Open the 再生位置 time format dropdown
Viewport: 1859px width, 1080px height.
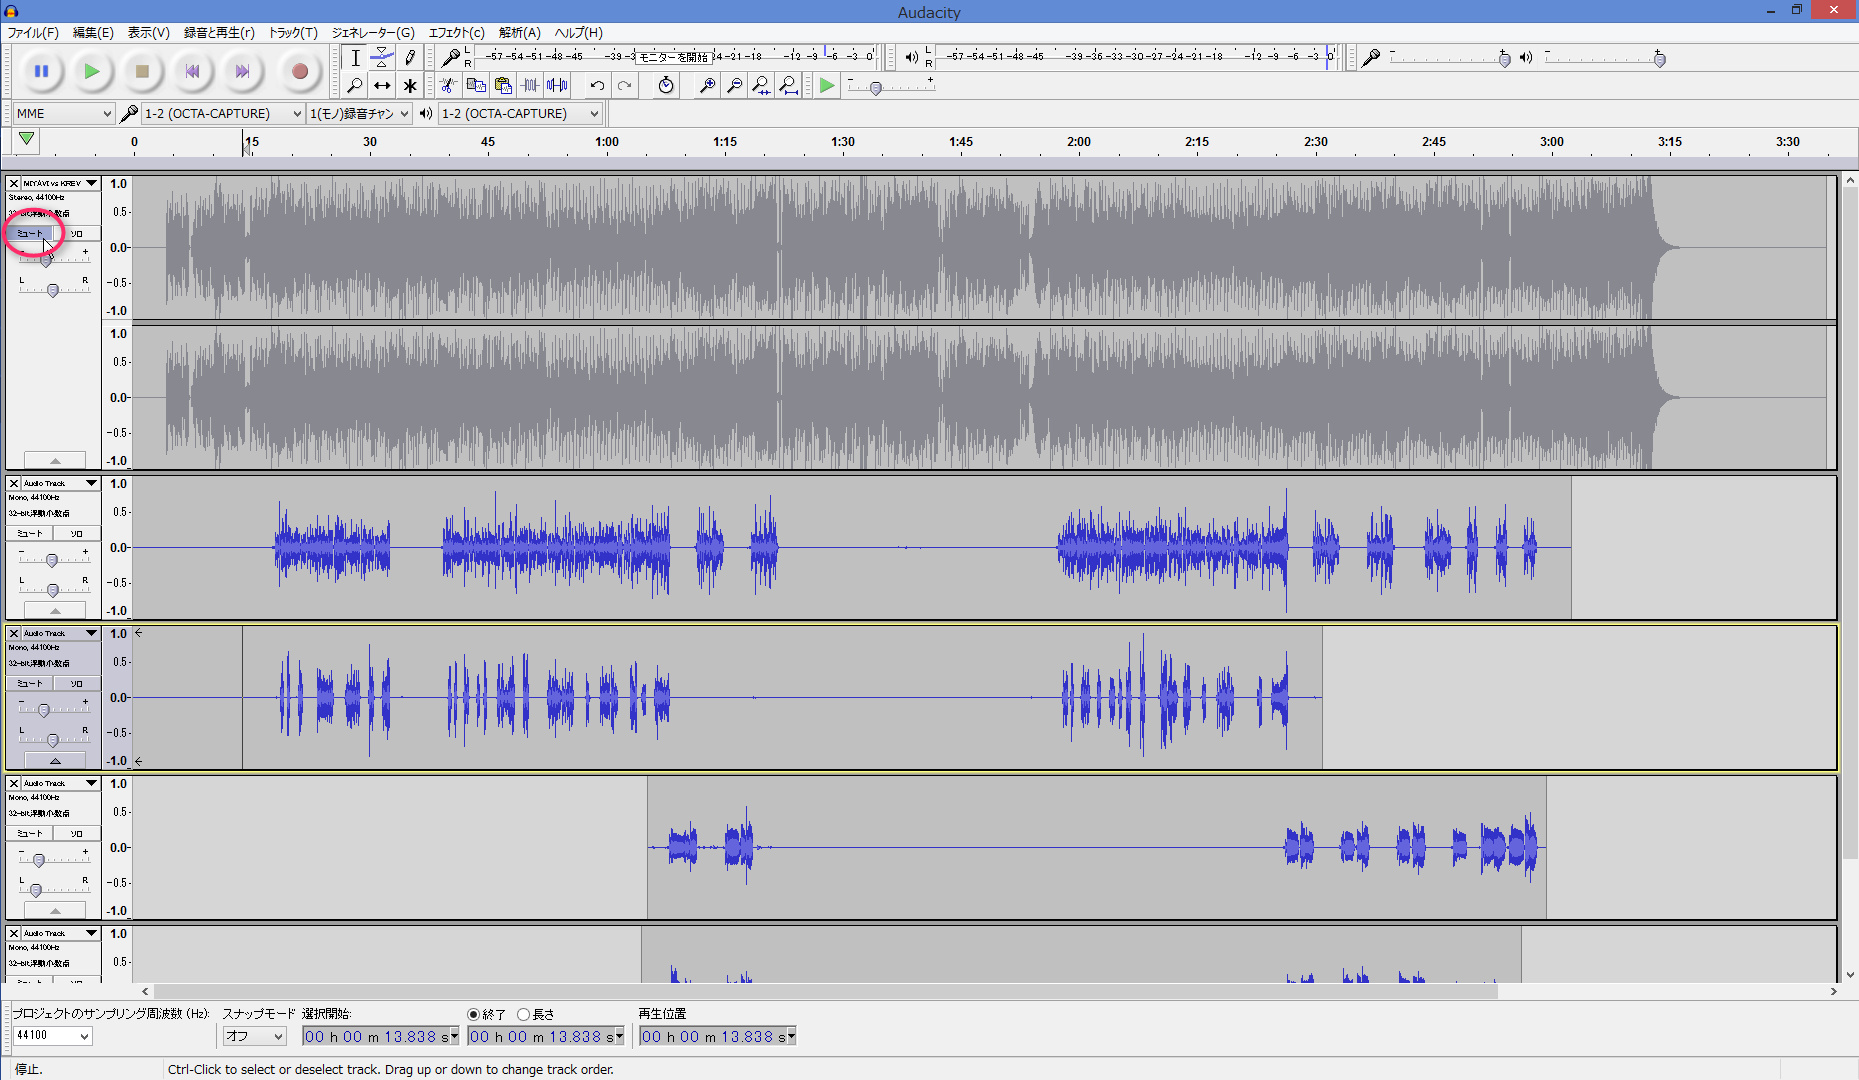click(x=791, y=1036)
